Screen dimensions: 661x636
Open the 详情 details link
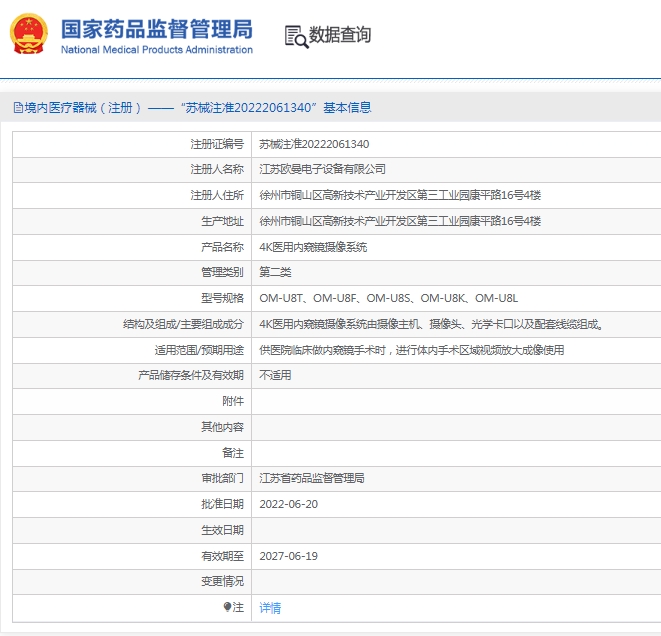point(270,608)
